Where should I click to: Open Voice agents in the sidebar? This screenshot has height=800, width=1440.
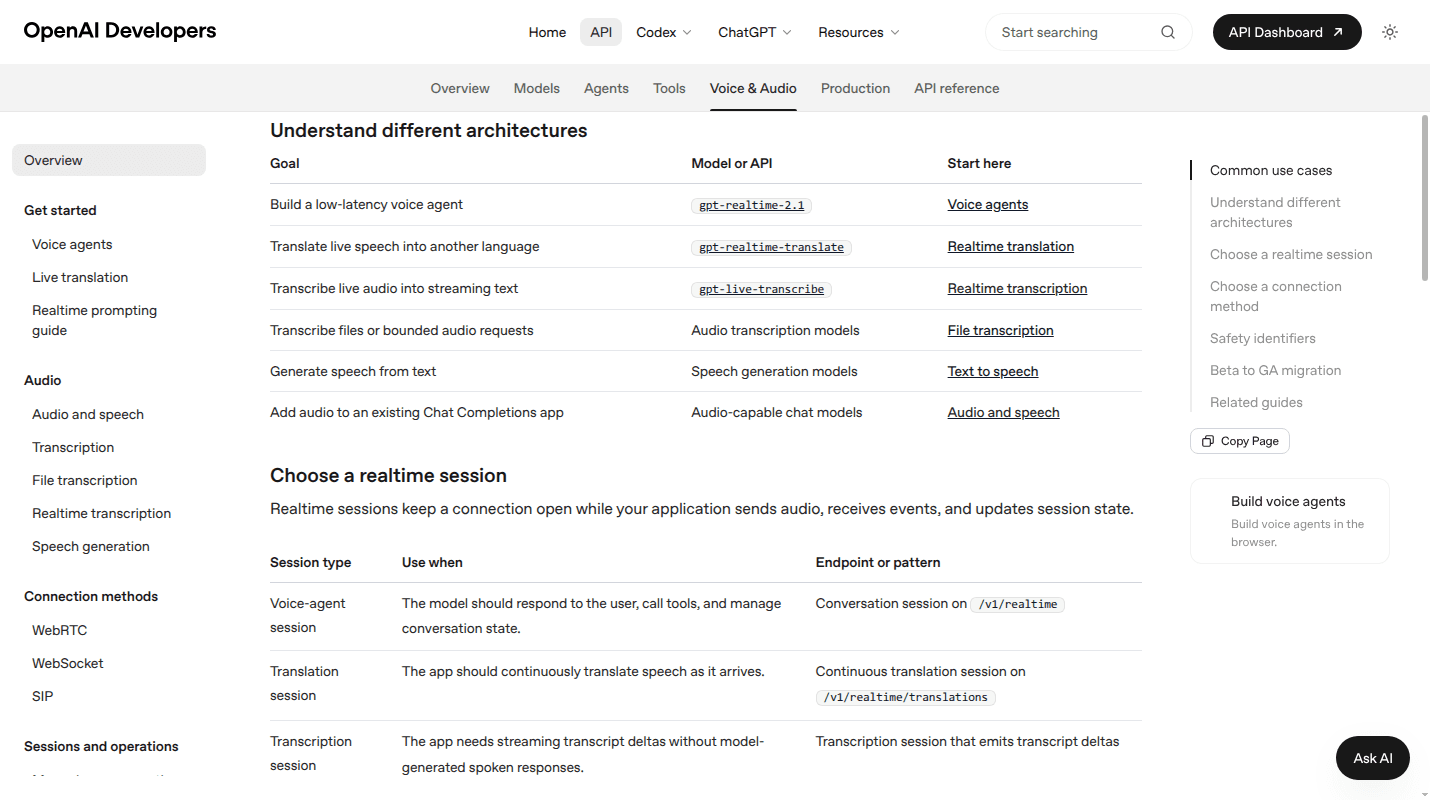pyautogui.click(x=72, y=244)
